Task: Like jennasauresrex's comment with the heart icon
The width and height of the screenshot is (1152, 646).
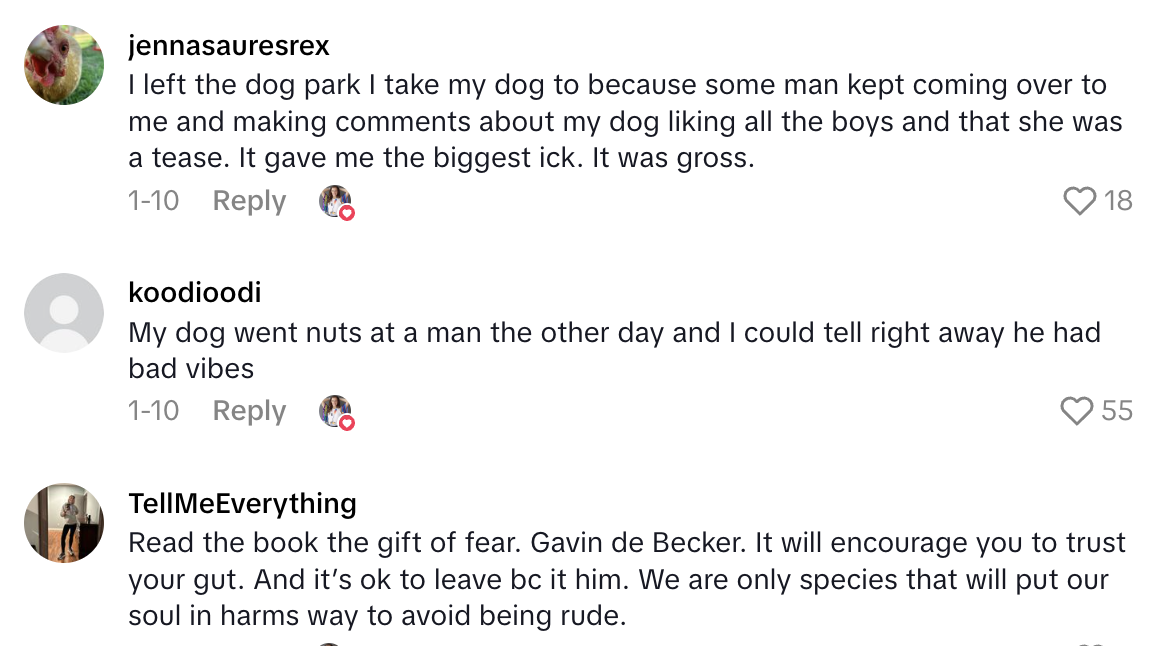Action: click(x=1079, y=201)
